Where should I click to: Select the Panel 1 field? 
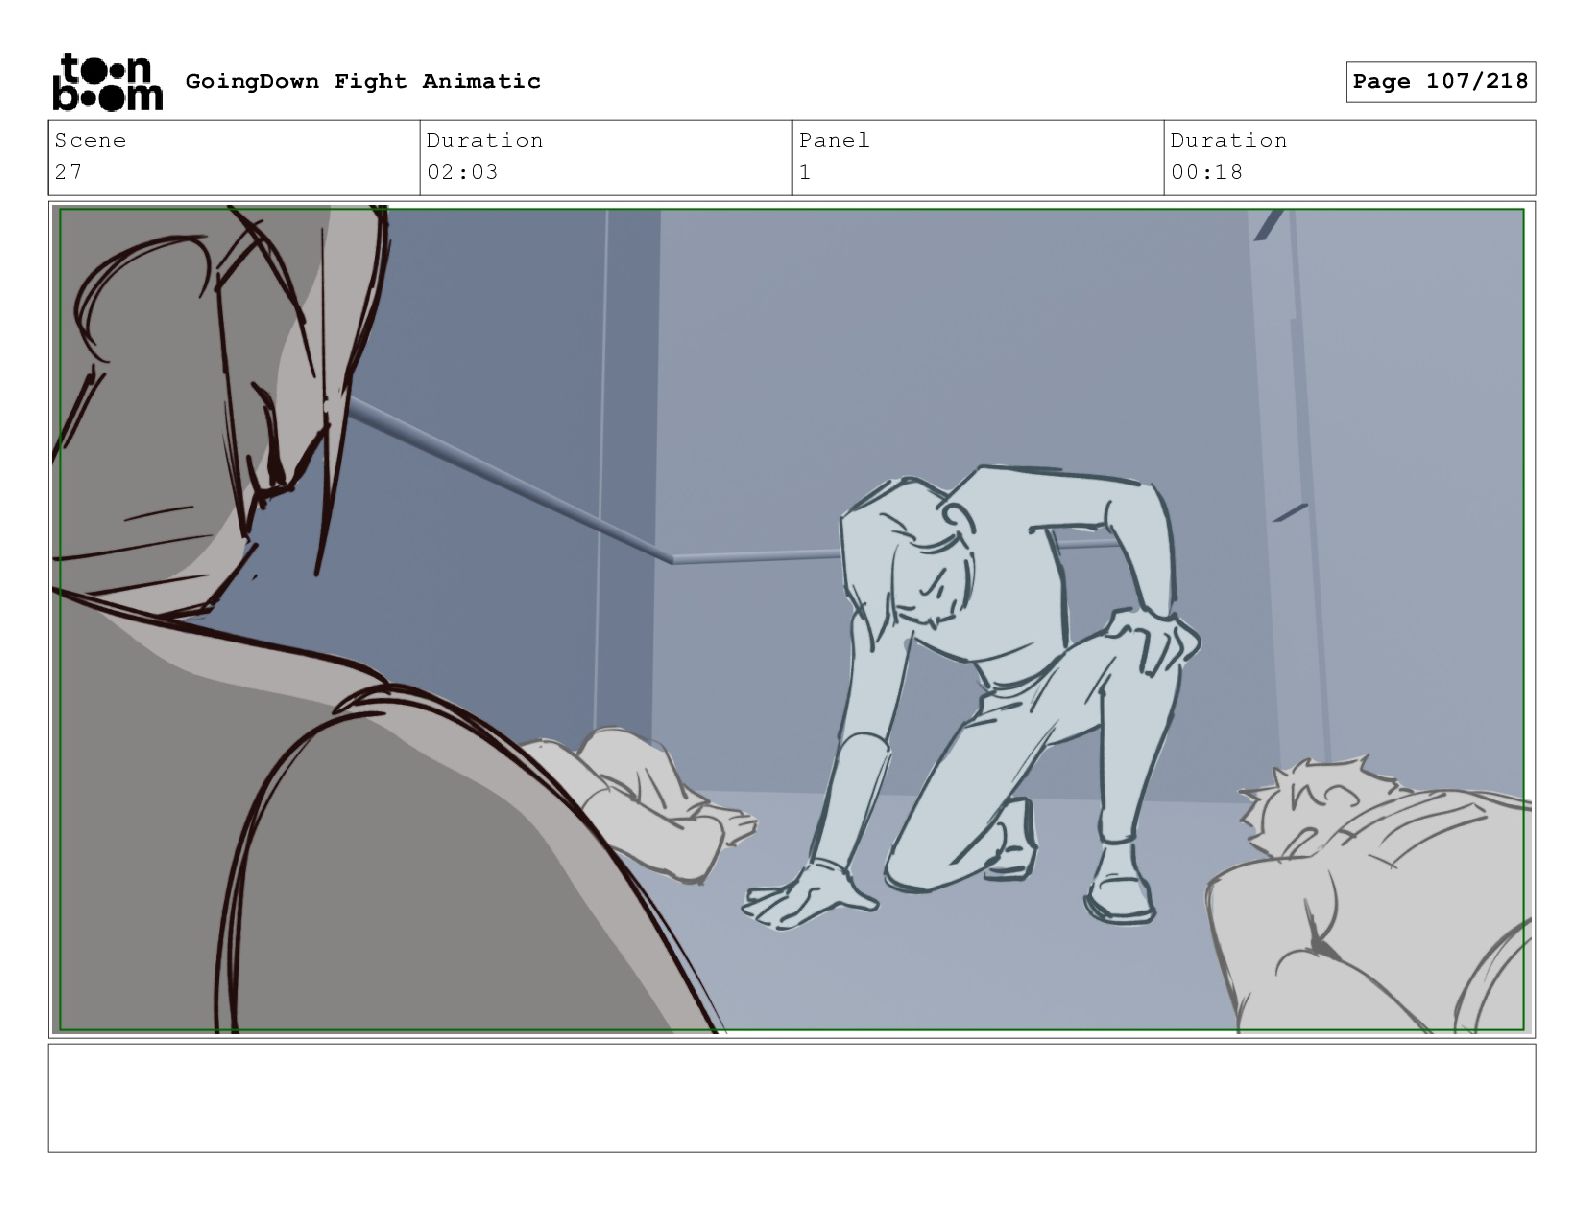(x=978, y=157)
